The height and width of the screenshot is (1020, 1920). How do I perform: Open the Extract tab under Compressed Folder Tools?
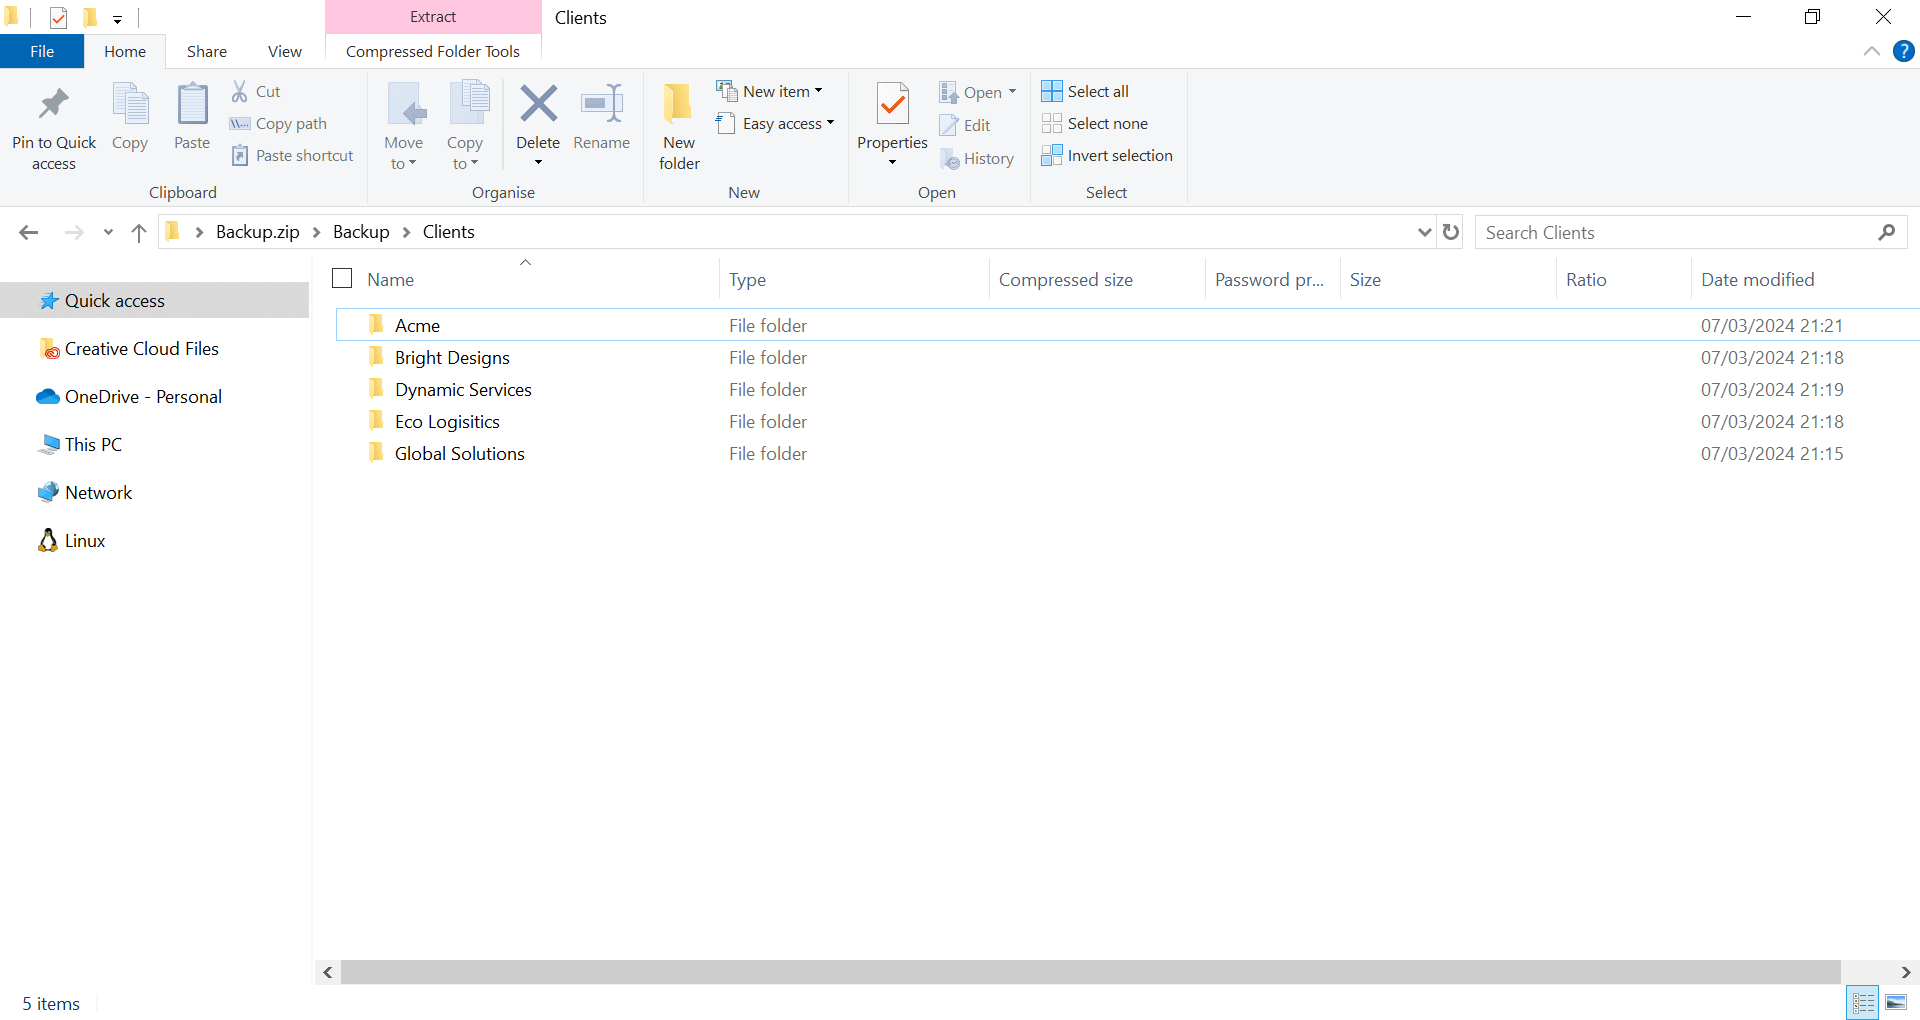[432, 17]
